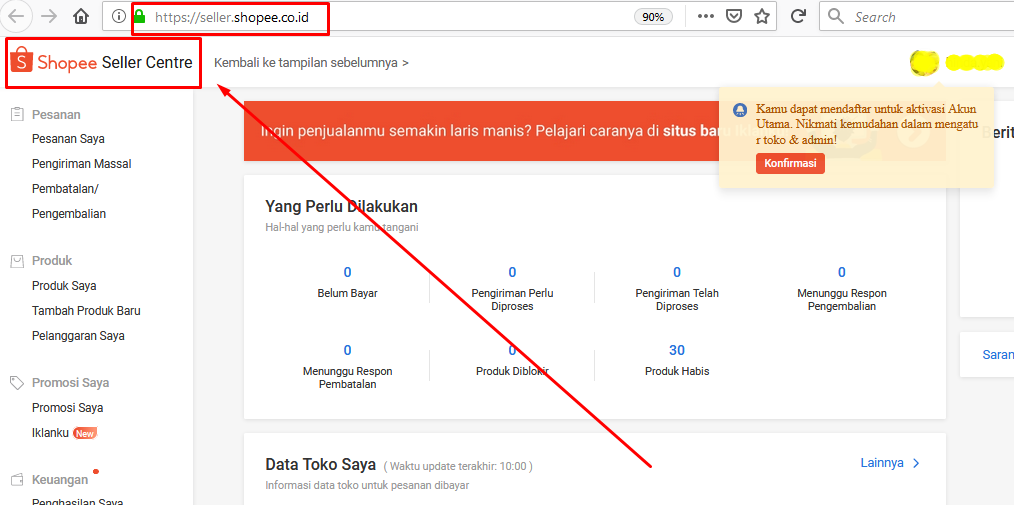Bookmark this page with the star icon

(762, 17)
